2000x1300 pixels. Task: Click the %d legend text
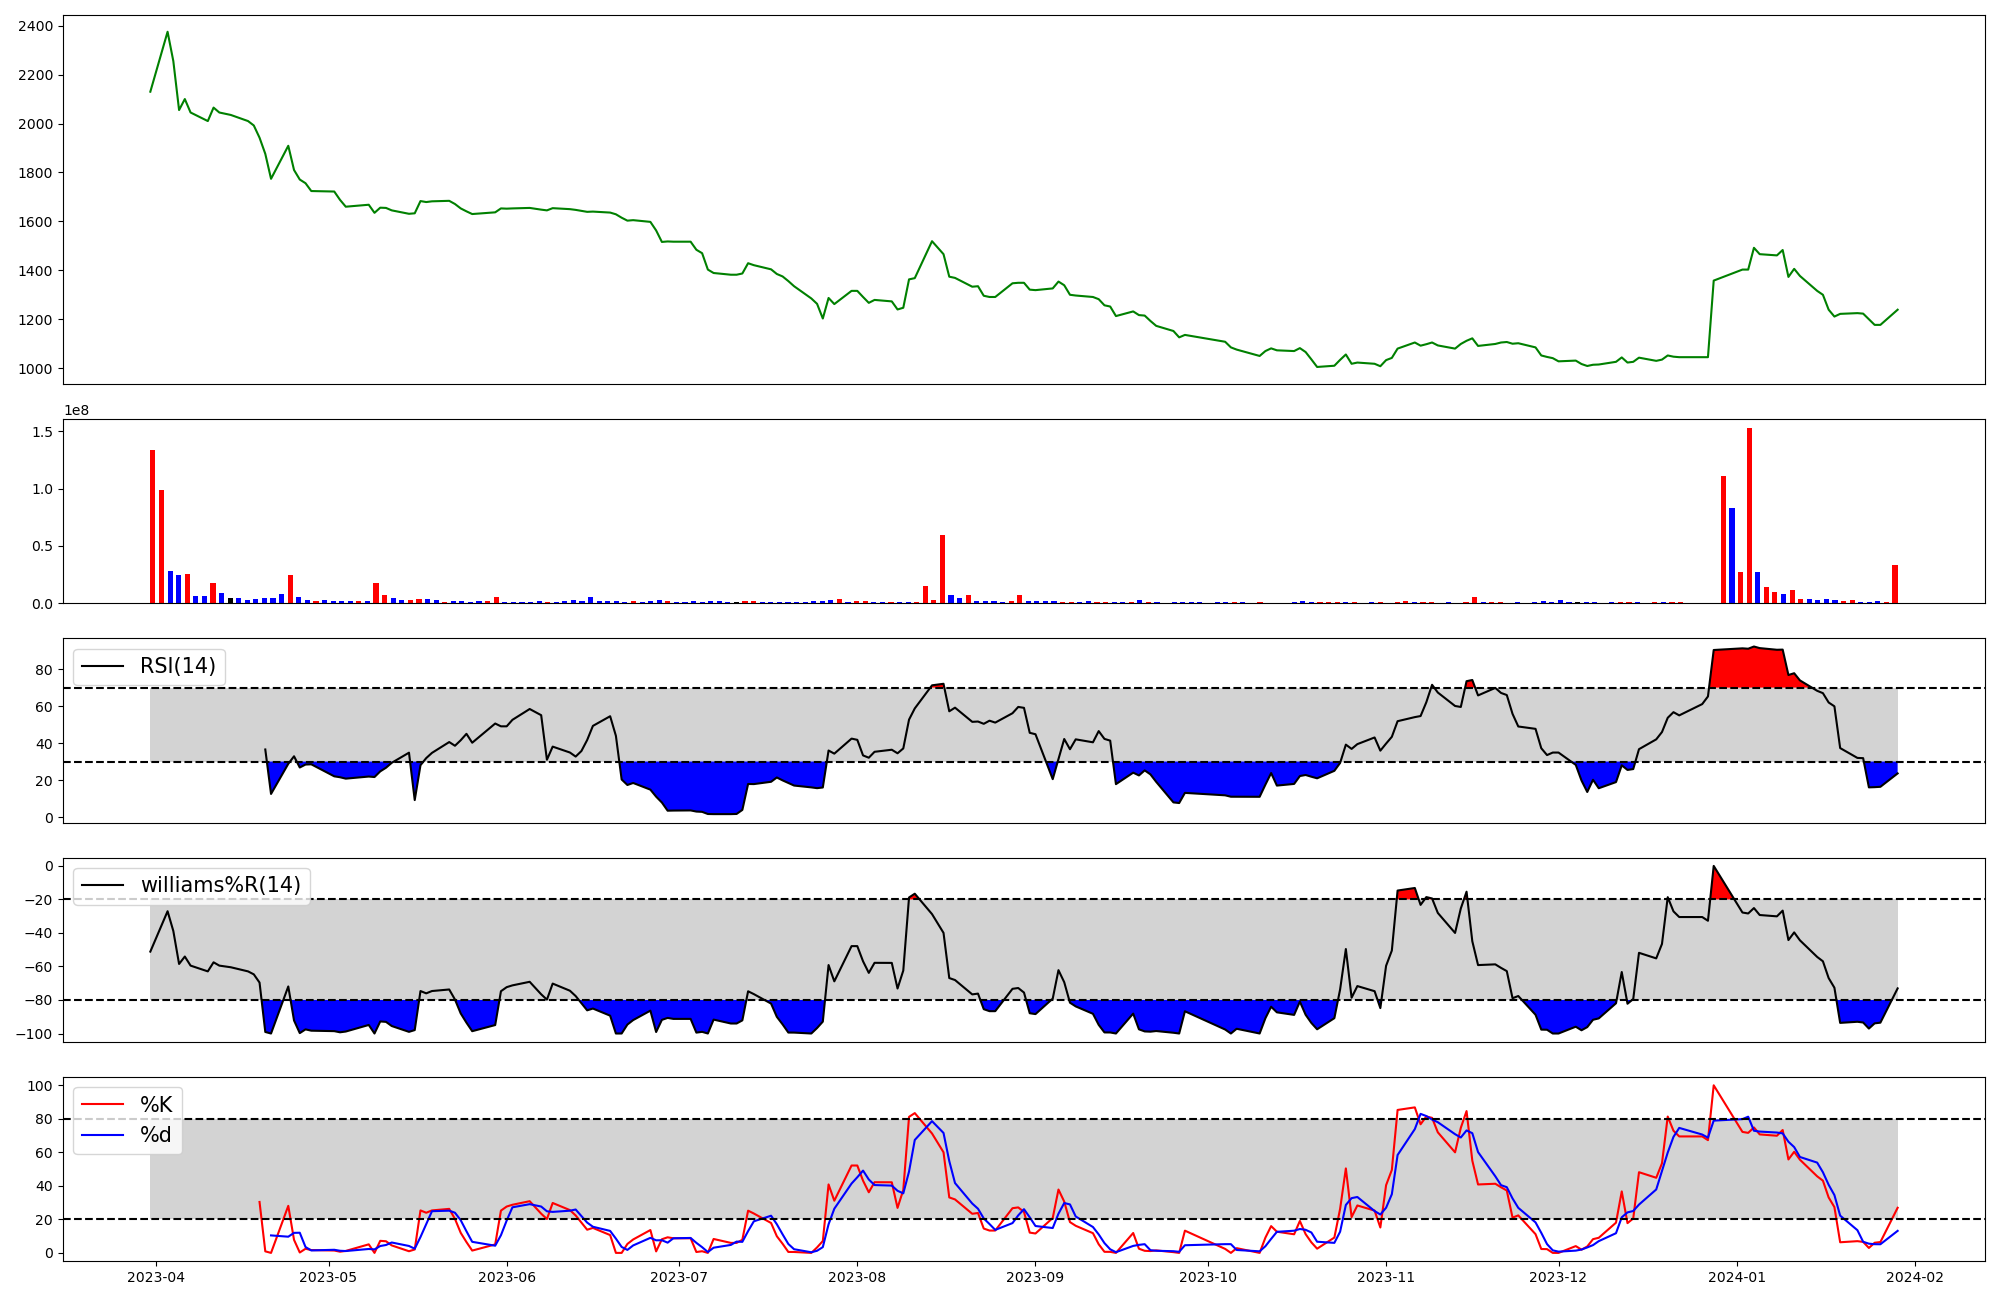[x=156, y=1135]
